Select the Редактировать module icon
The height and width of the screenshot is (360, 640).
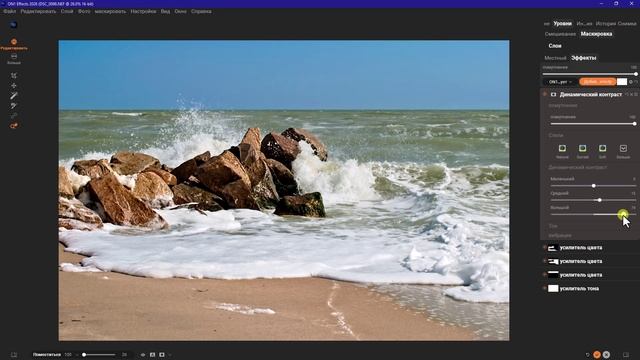coord(14,42)
